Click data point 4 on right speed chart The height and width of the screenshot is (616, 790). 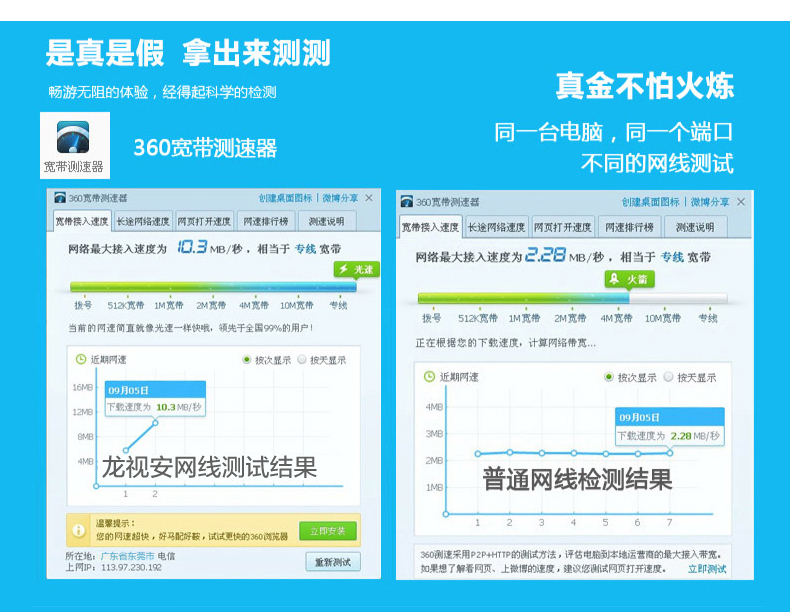573,453
